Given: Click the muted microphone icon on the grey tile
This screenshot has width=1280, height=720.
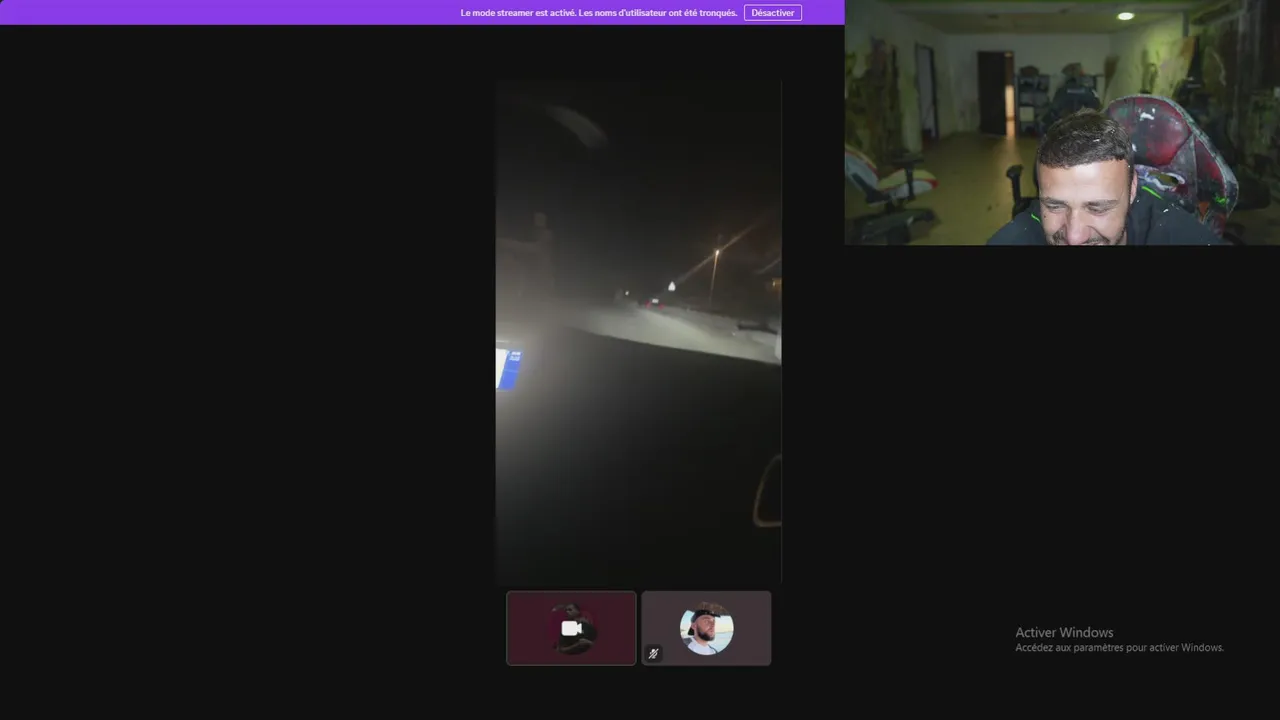Looking at the screenshot, I should coord(653,654).
